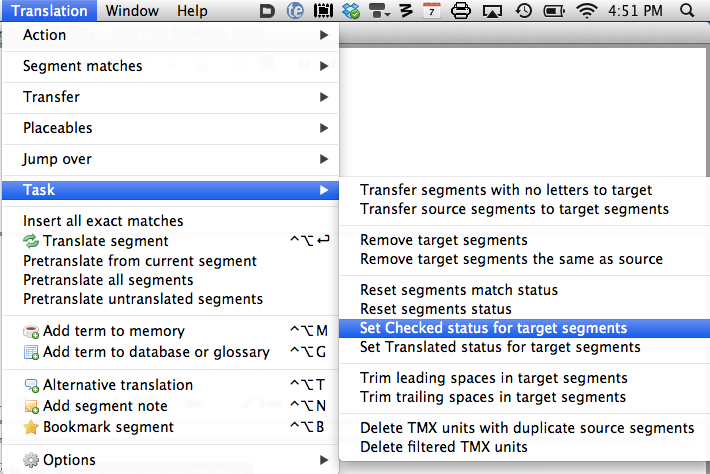Expand the Action submenu
710x474 pixels.
170,35
